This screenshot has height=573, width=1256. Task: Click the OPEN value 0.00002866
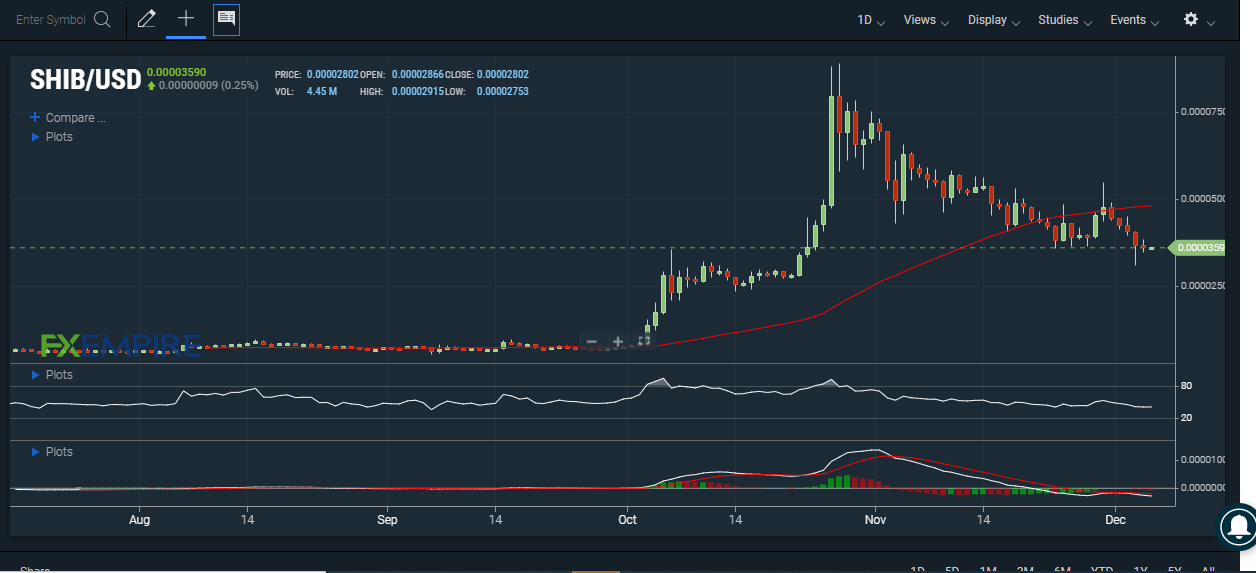point(418,75)
